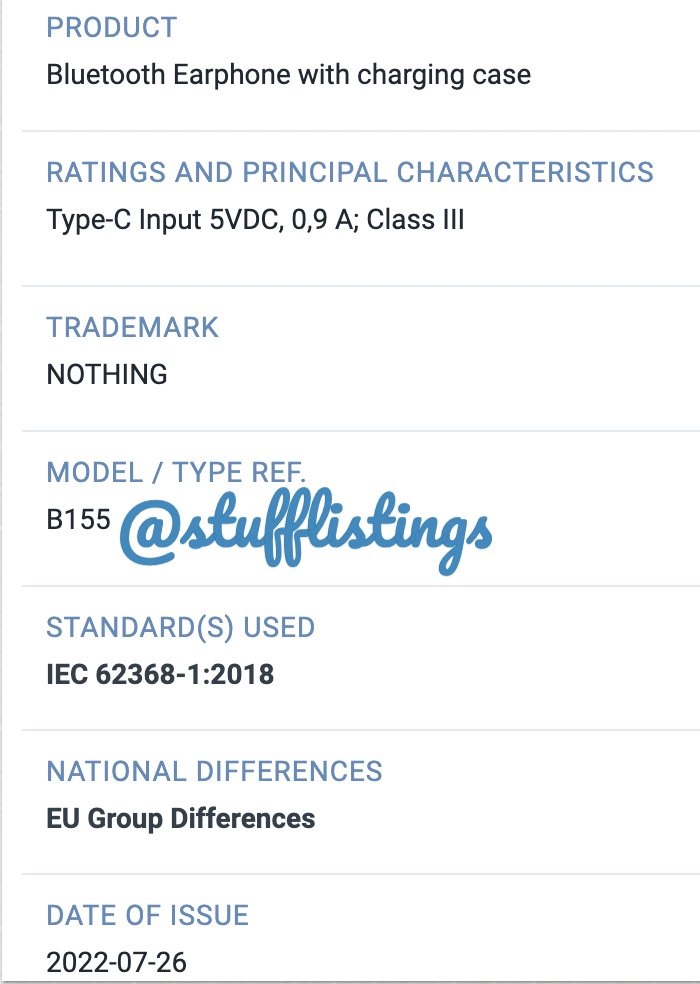The width and height of the screenshot is (700, 984).
Task: Open the IEC 62368-1:2018 standard link
Action: [160, 675]
